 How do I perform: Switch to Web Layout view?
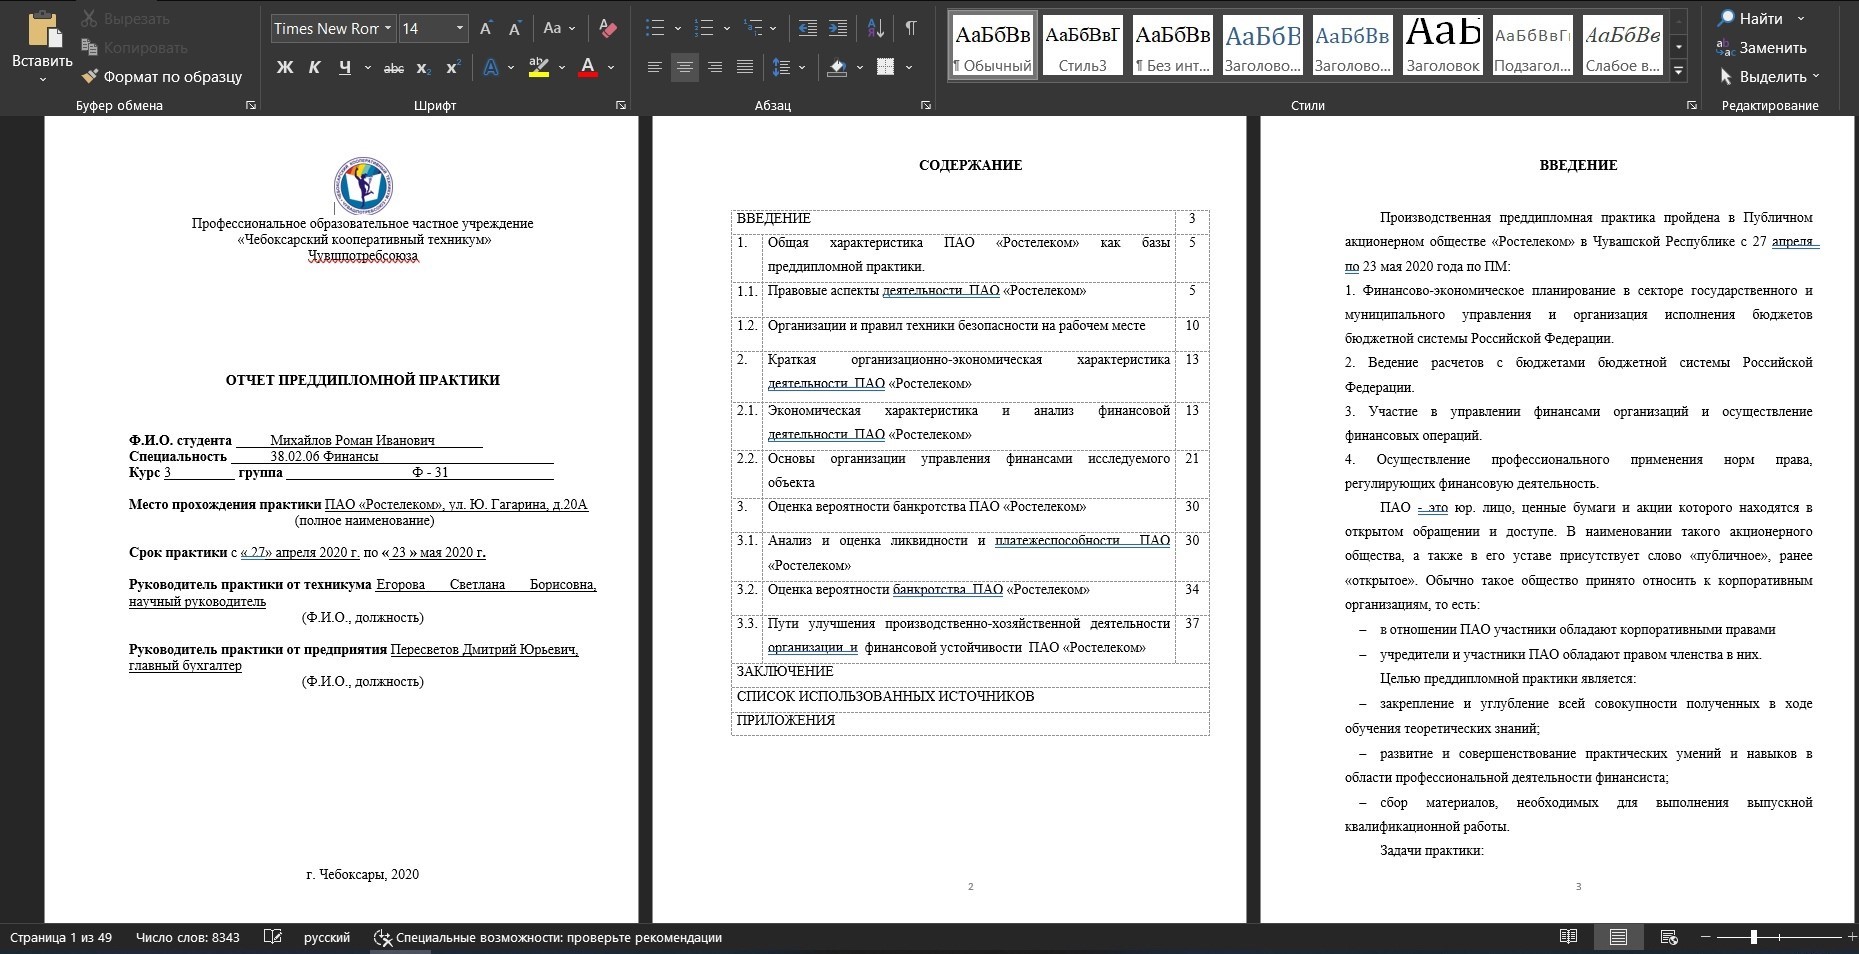coord(1668,937)
